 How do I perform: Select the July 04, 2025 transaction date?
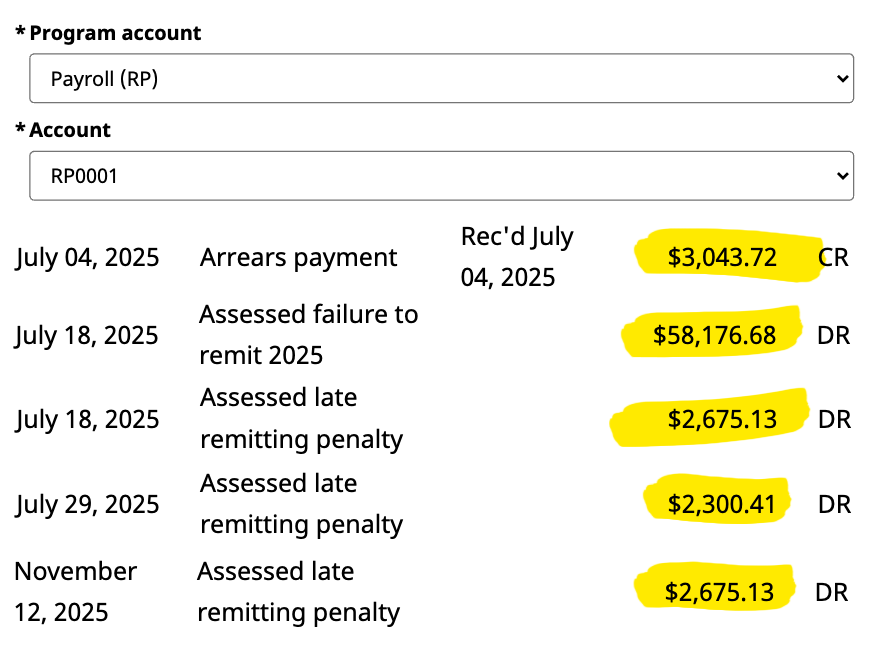click(x=87, y=257)
